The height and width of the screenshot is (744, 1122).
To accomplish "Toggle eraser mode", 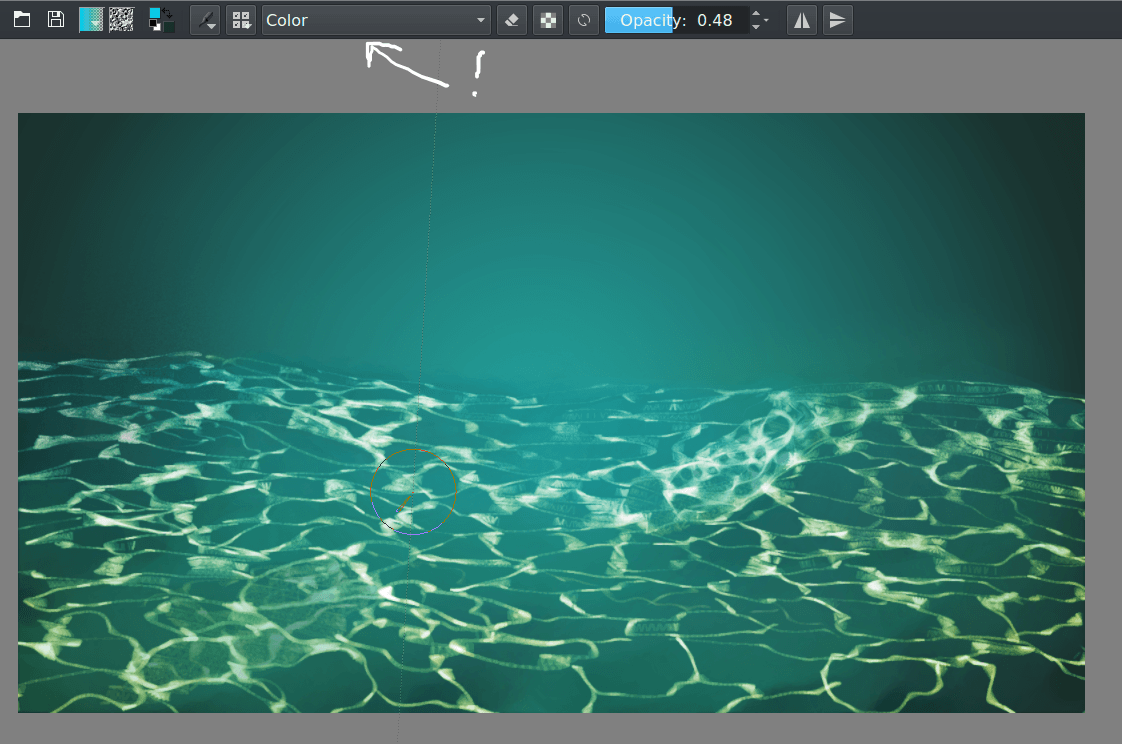I will (511, 19).
